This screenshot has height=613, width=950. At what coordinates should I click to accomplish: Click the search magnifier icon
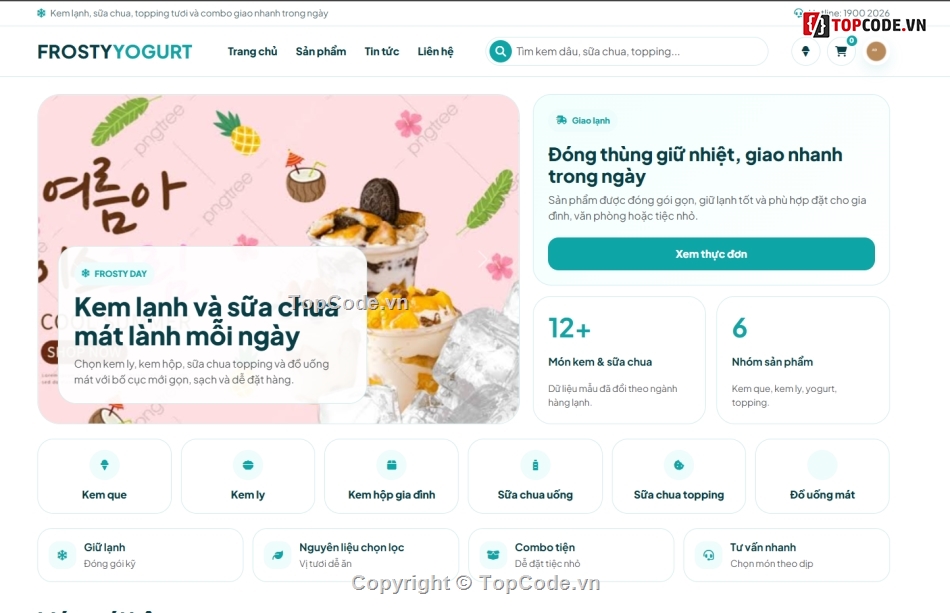tap(500, 51)
